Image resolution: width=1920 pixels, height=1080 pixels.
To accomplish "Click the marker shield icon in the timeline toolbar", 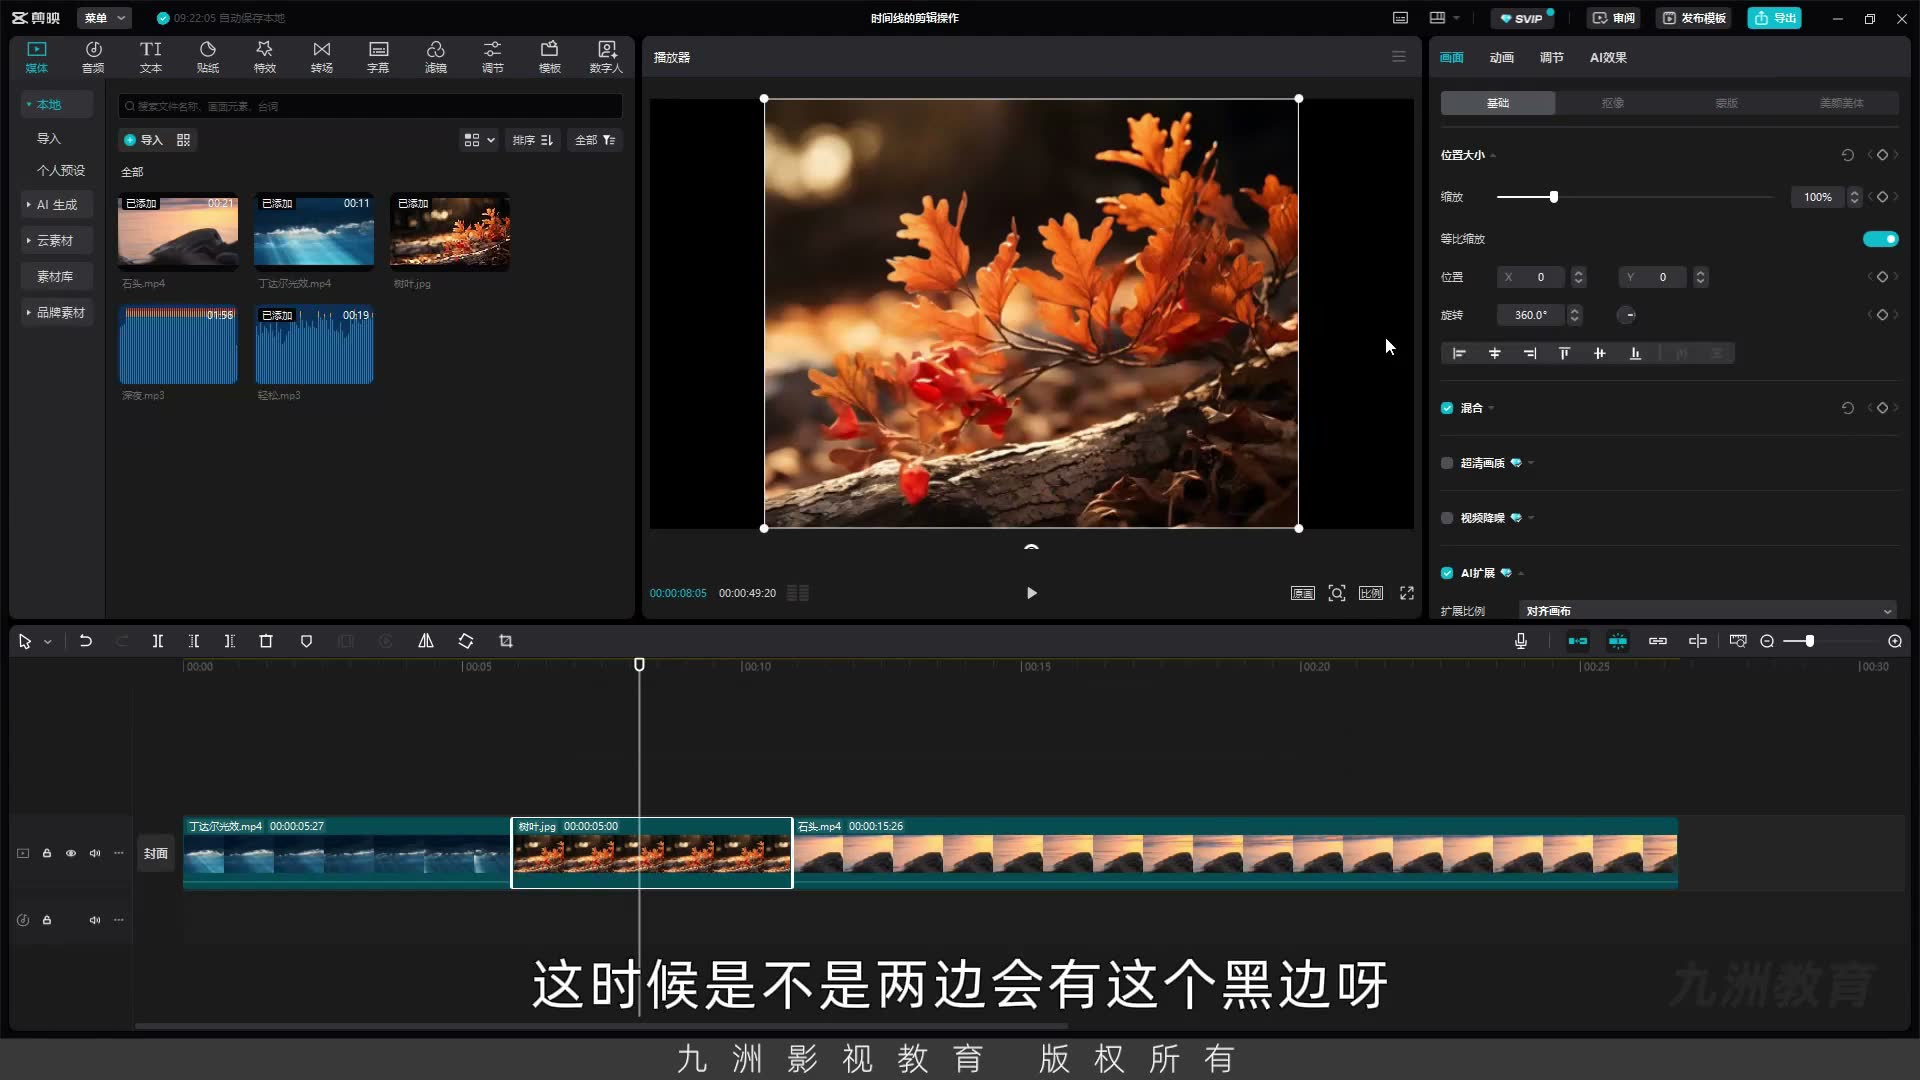I will tap(306, 641).
